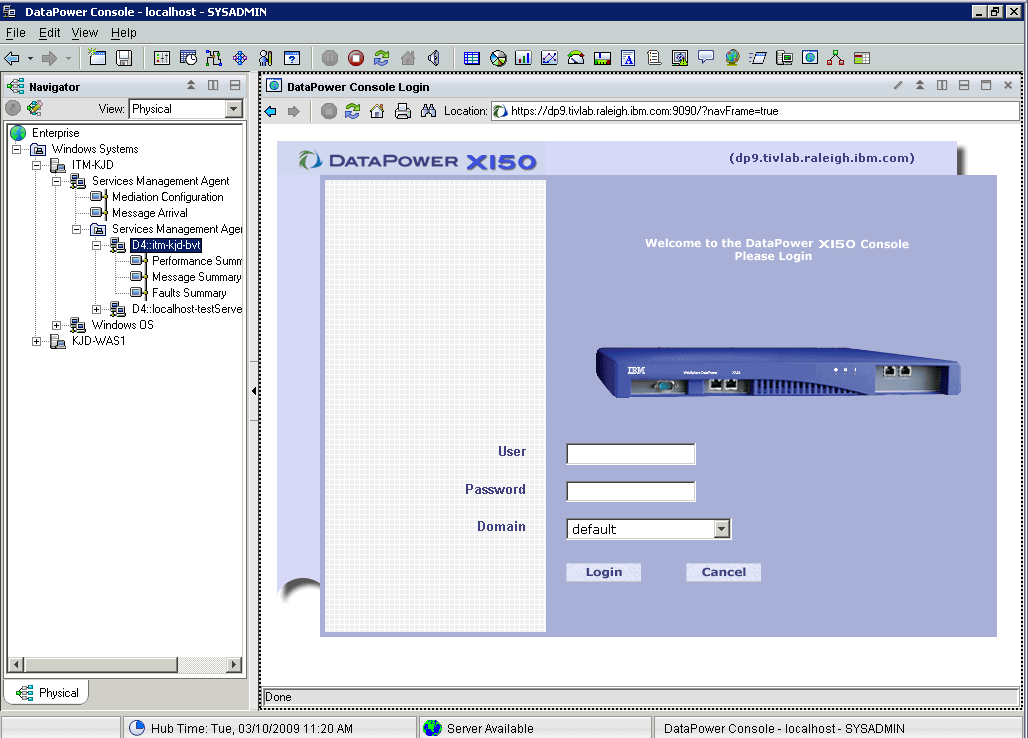Viewport: 1028px width, 738px height.
Task: Click the Topology view icon in toolbar
Action: coord(836,58)
